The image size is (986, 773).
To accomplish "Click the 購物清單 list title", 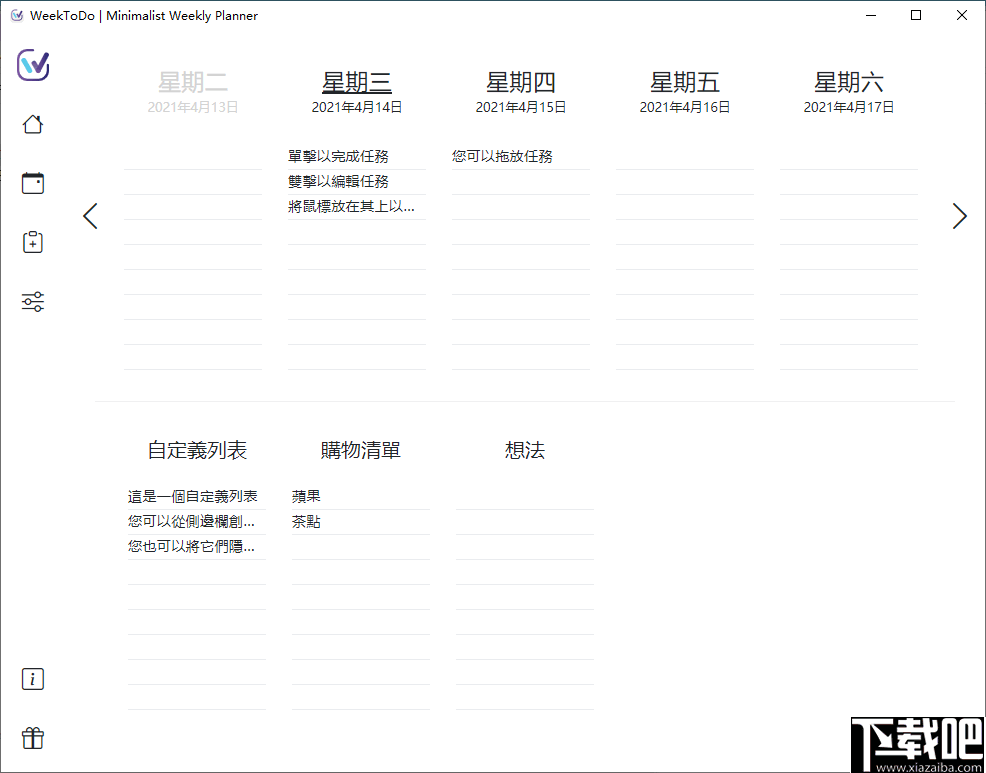I will (360, 450).
